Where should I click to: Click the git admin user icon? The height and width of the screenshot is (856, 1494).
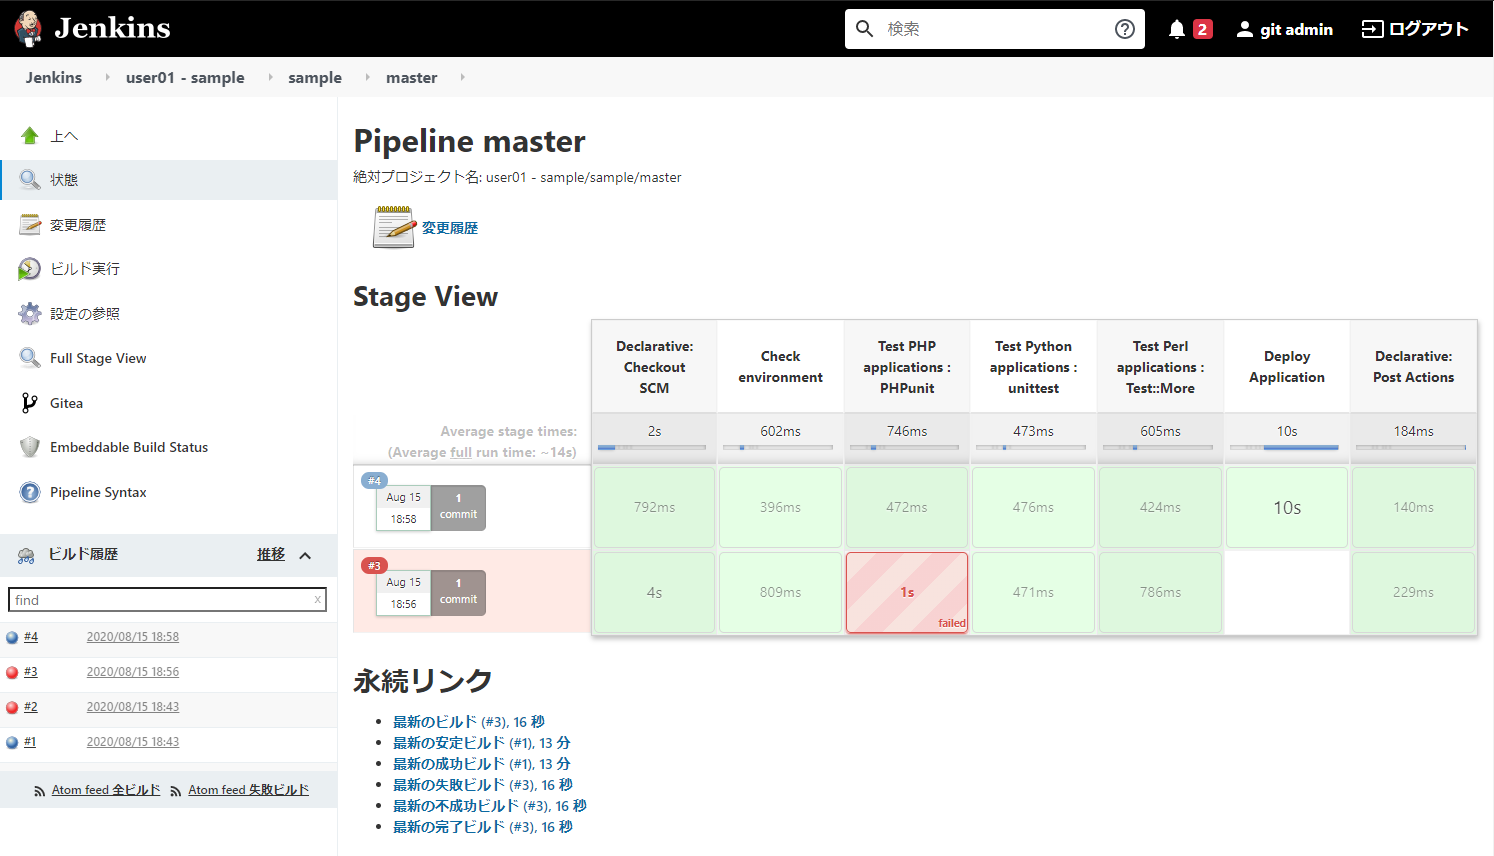point(1245,29)
